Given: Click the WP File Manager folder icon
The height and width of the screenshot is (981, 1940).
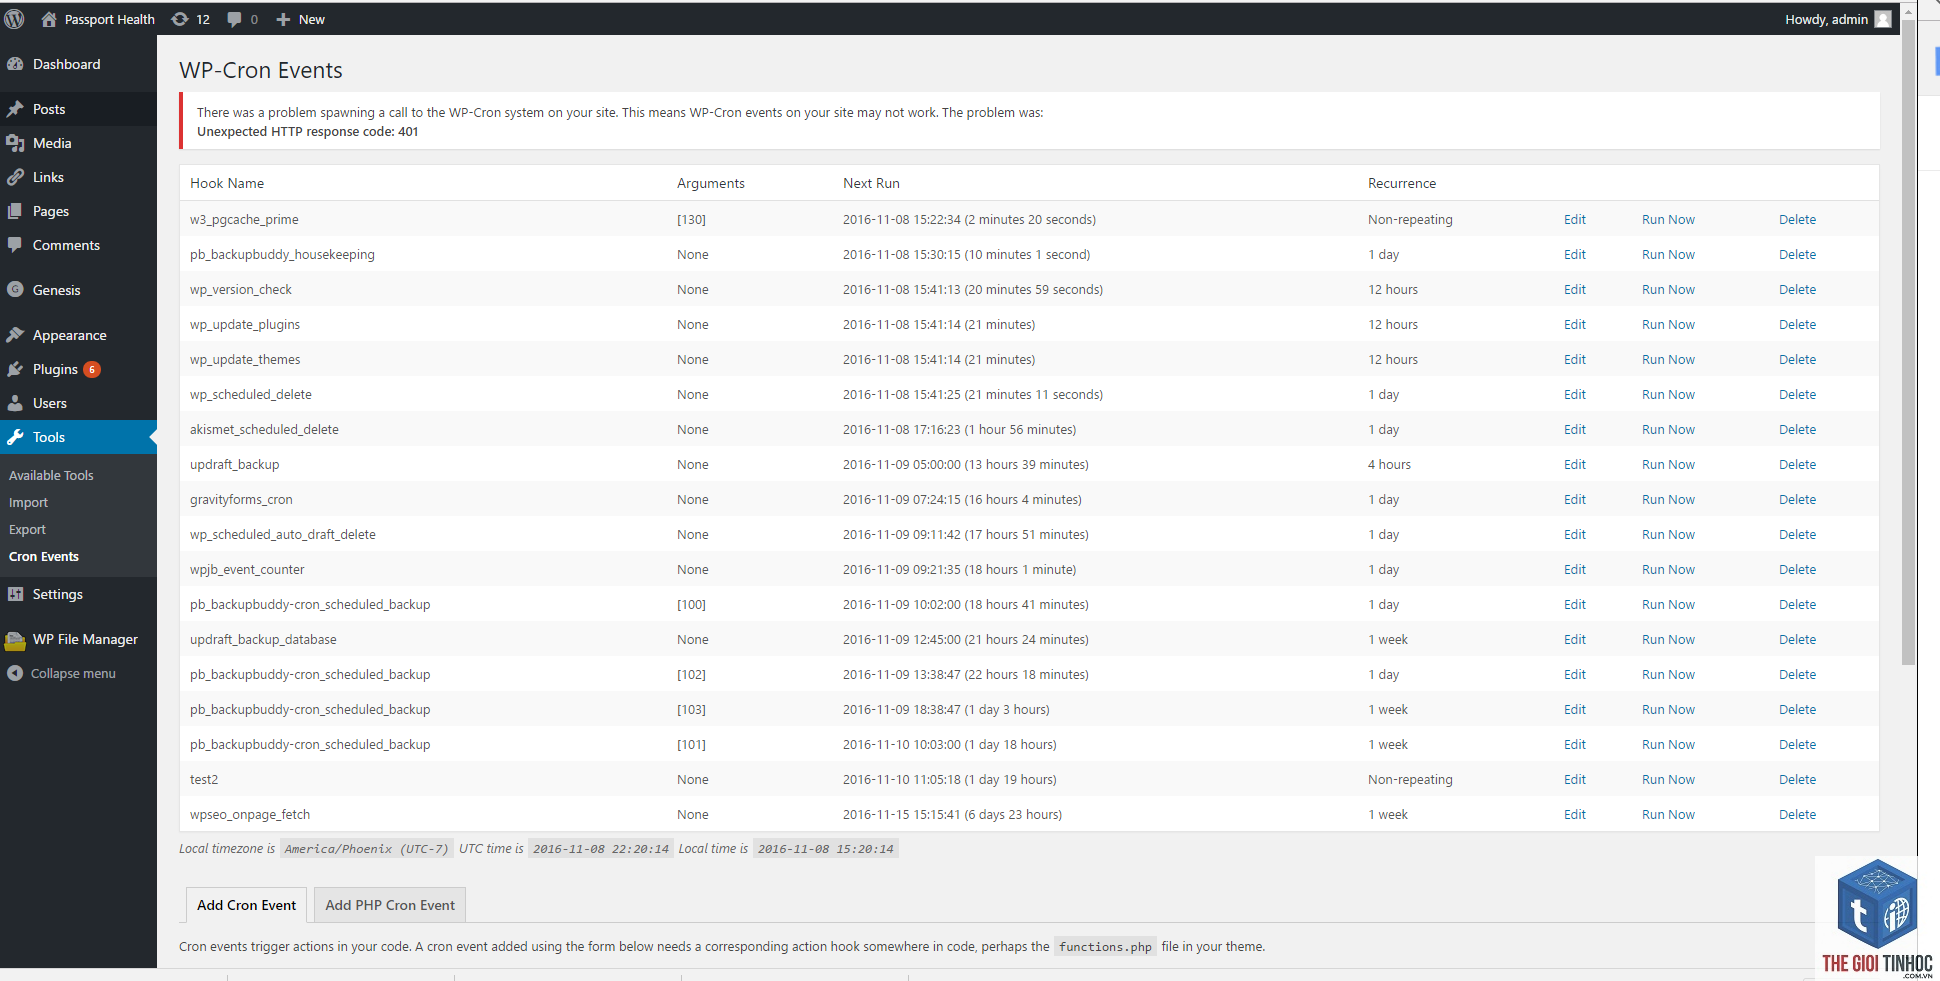Looking at the screenshot, I should 15,640.
